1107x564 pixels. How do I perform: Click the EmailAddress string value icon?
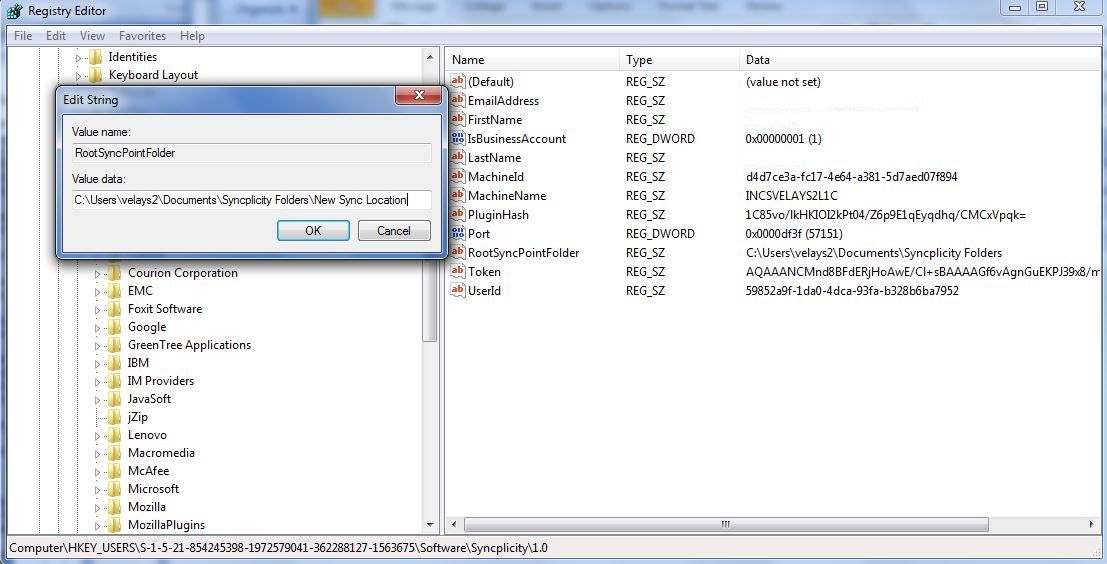(458, 101)
